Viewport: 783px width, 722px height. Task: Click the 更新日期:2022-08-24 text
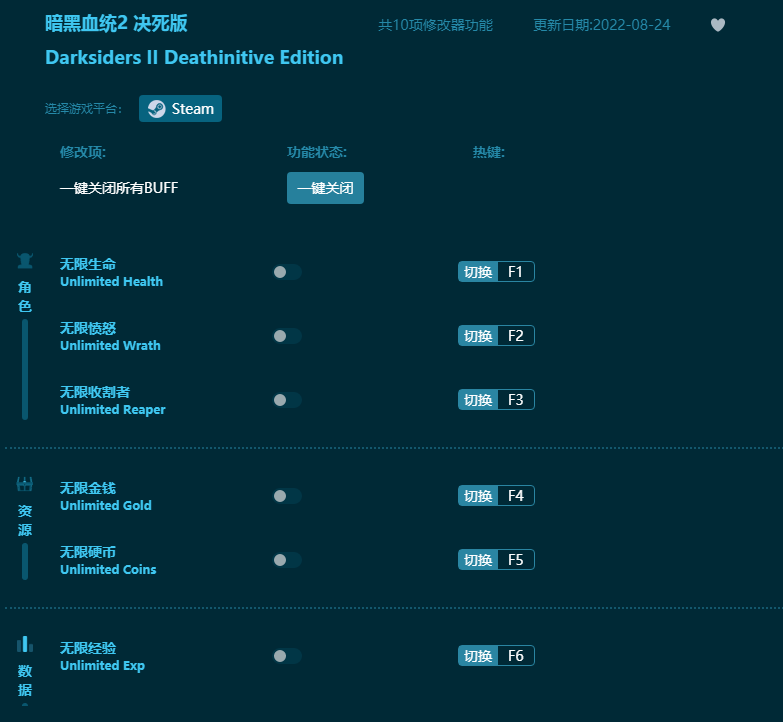point(602,25)
